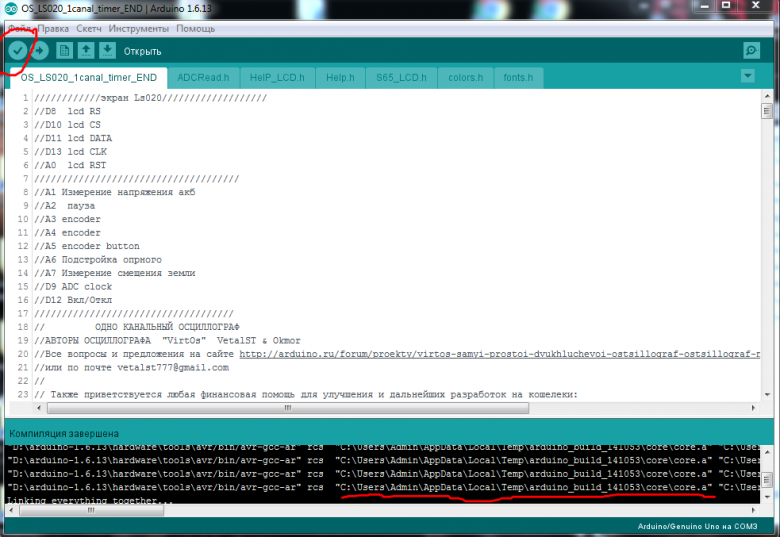Click the console vertical scrollbar thumb
The image size is (780, 537).
(767, 479)
